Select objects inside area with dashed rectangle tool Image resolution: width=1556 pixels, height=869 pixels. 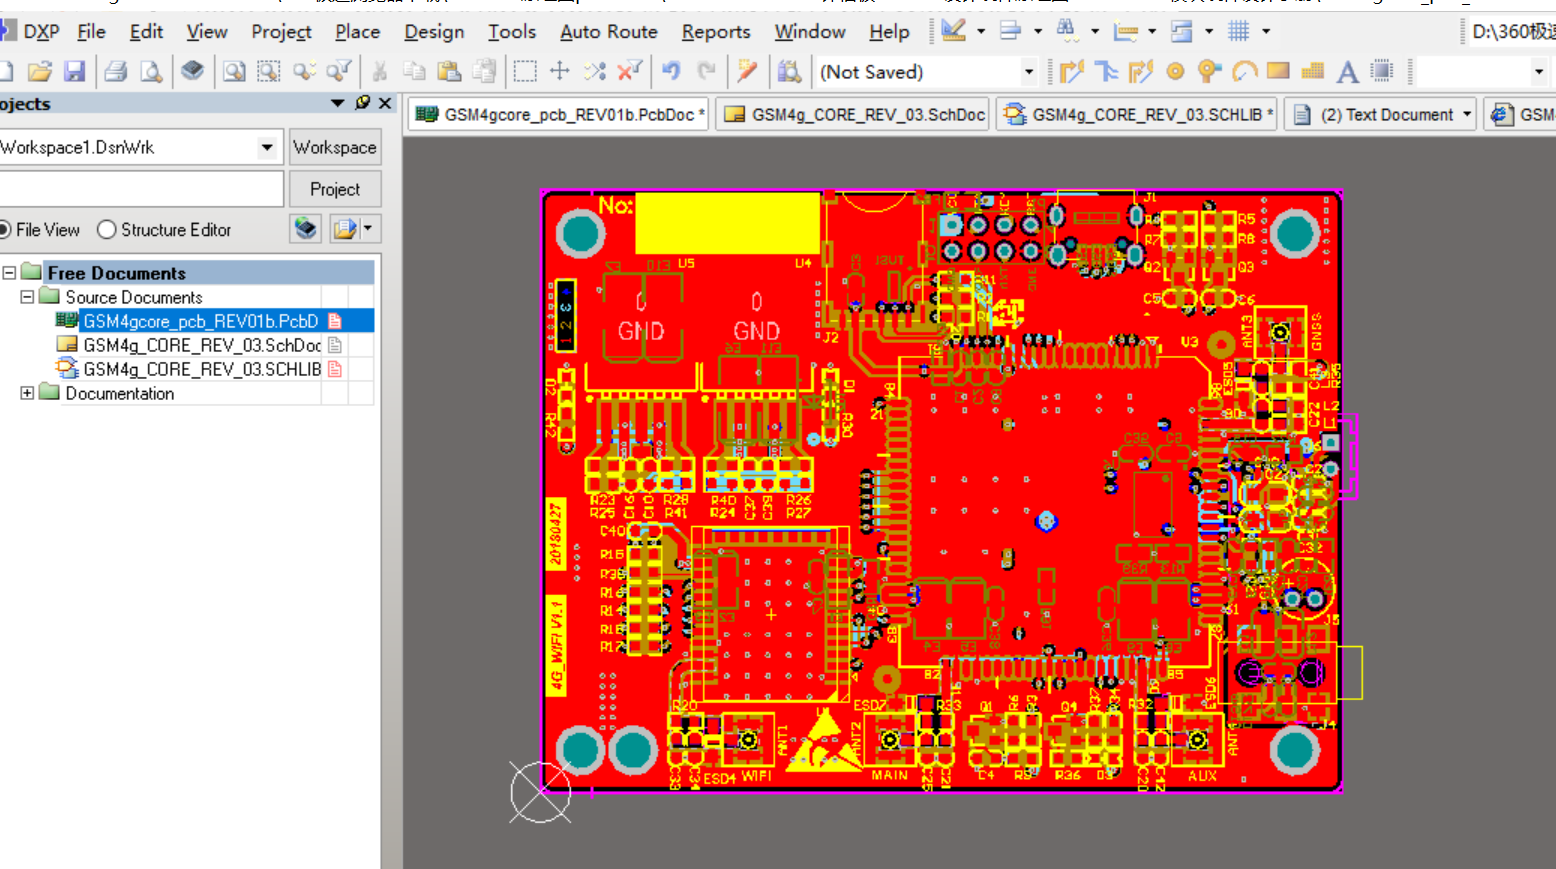(x=524, y=71)
